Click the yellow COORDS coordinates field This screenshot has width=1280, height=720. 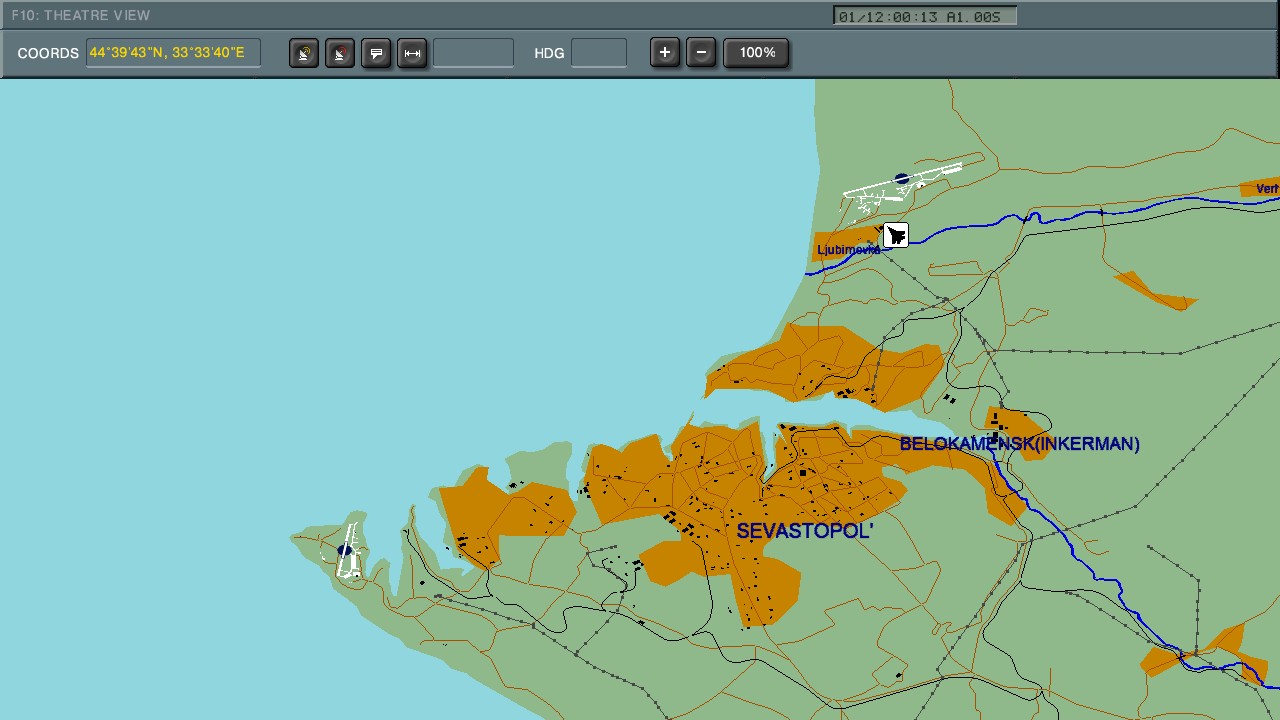pos(172,52)
